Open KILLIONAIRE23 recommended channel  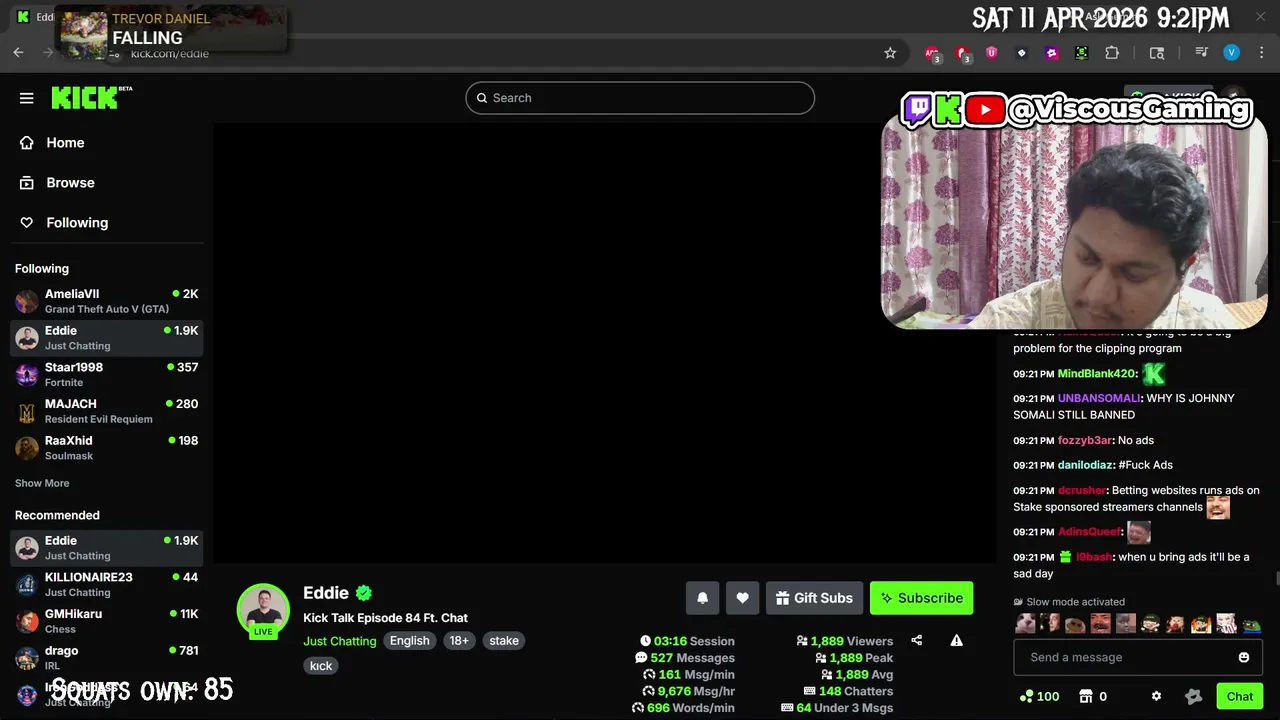coord(106,584)
